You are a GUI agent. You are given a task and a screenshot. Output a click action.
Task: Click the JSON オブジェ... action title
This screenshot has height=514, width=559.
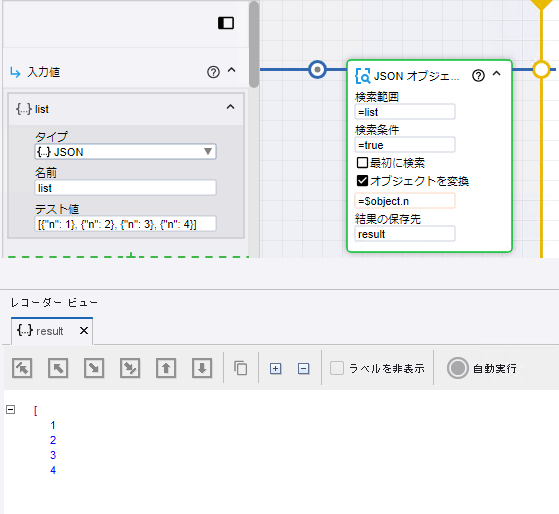point(416,76)
